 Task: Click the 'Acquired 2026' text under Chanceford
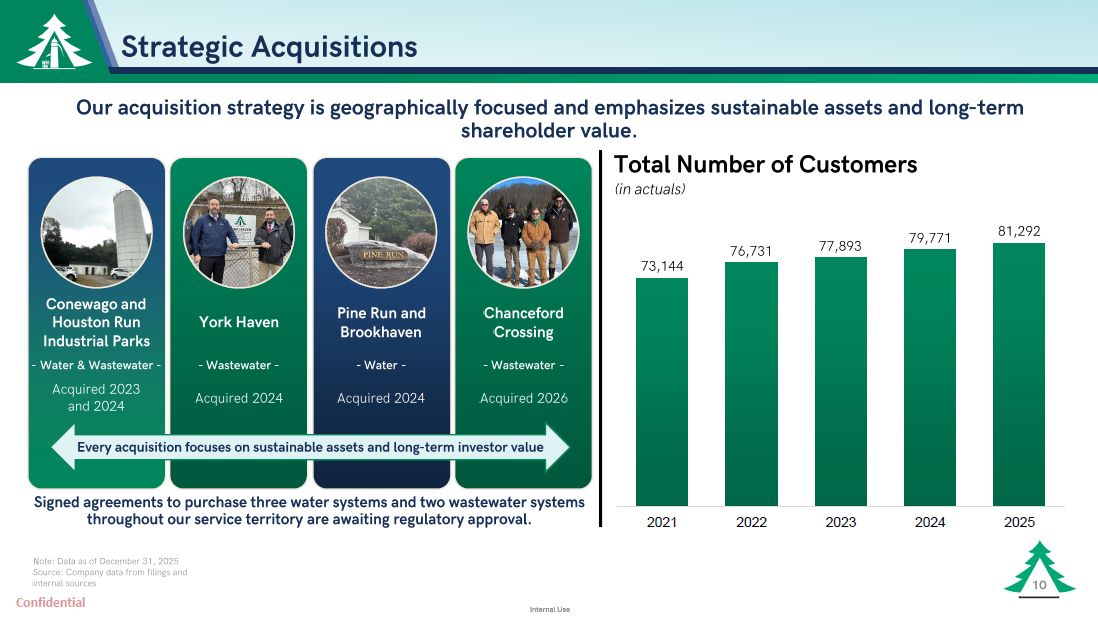[523, 398]
